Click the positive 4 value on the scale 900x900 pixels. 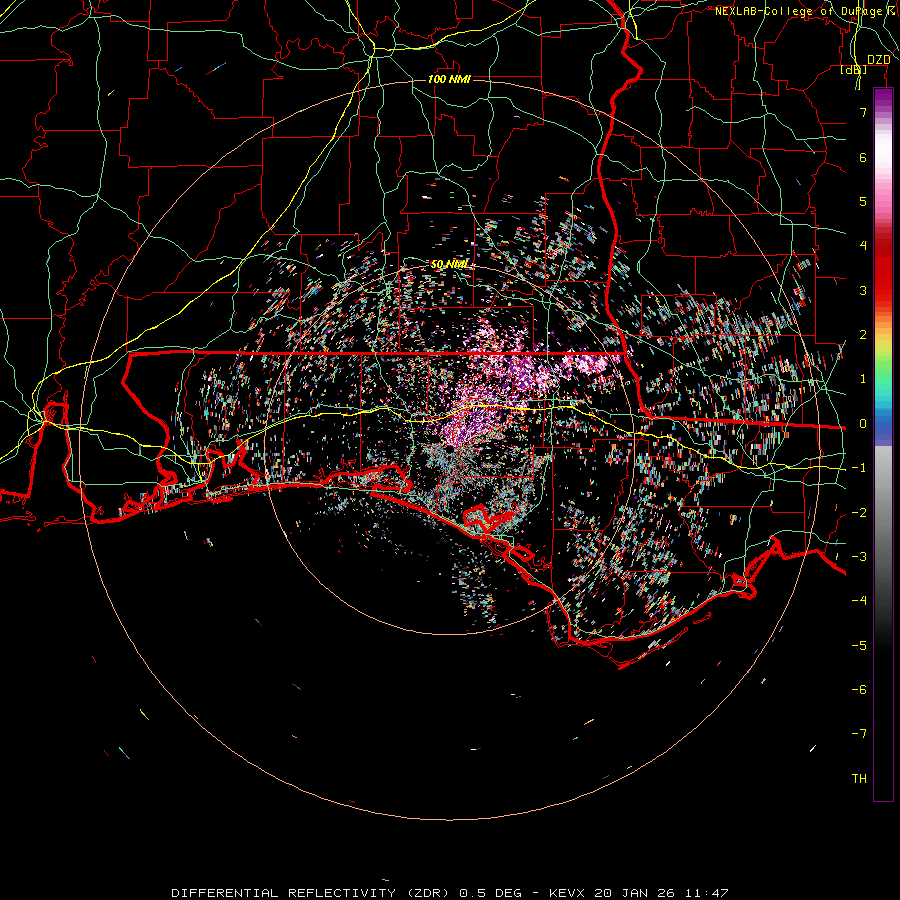tap(863, 246)
